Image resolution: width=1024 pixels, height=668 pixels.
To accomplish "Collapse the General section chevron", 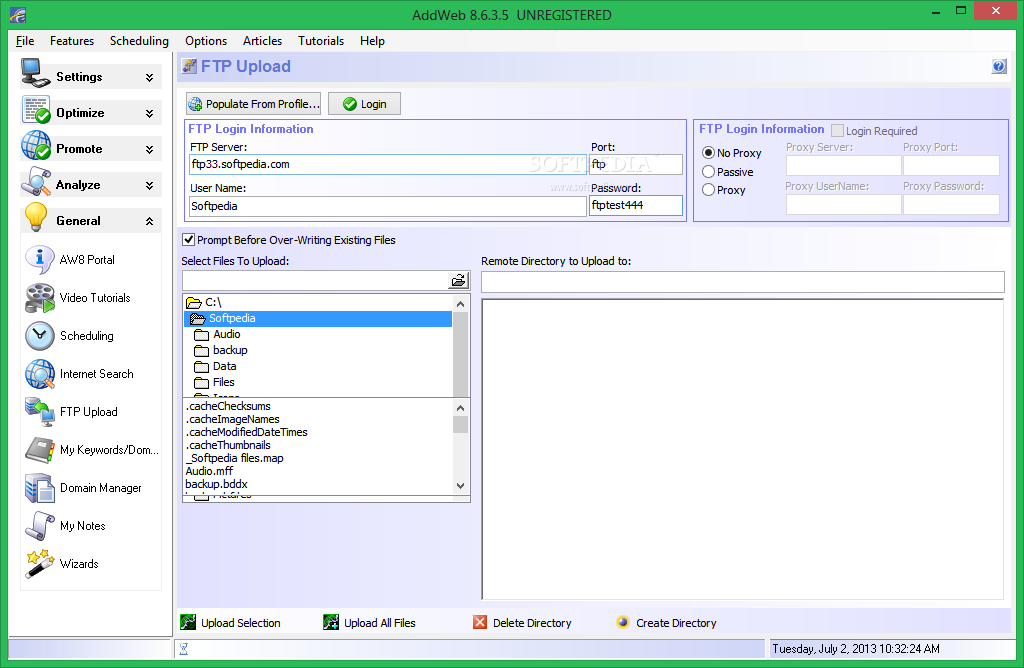I will click(x=150, y=221).
